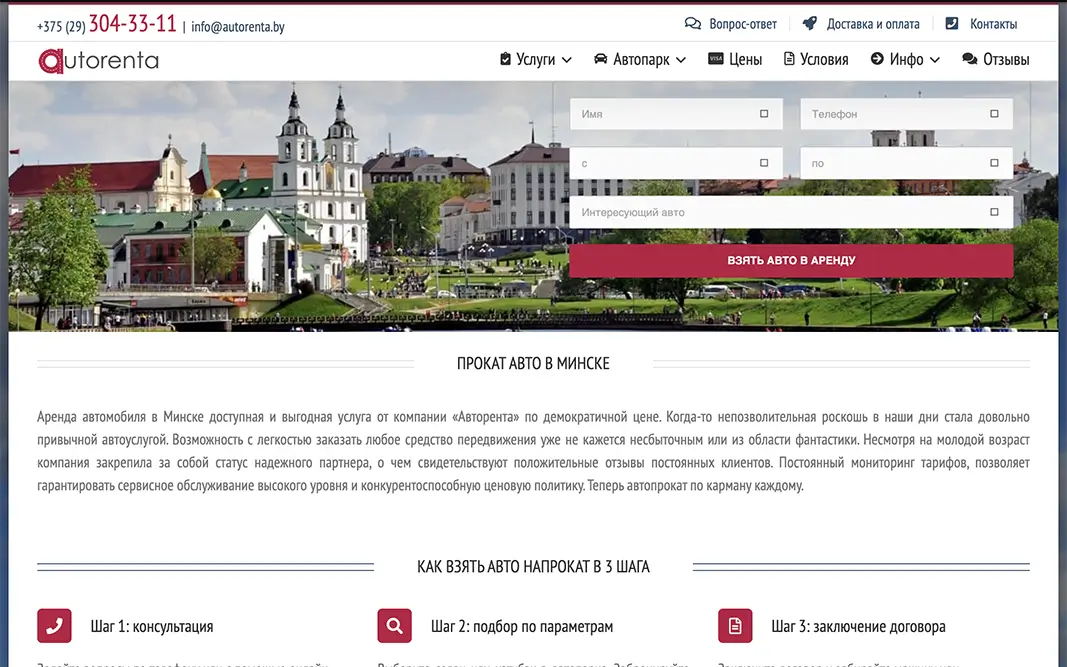Click the square in Интересующий авто field
This screenshot has width=1067, height=667.
[x=994, y=212]
